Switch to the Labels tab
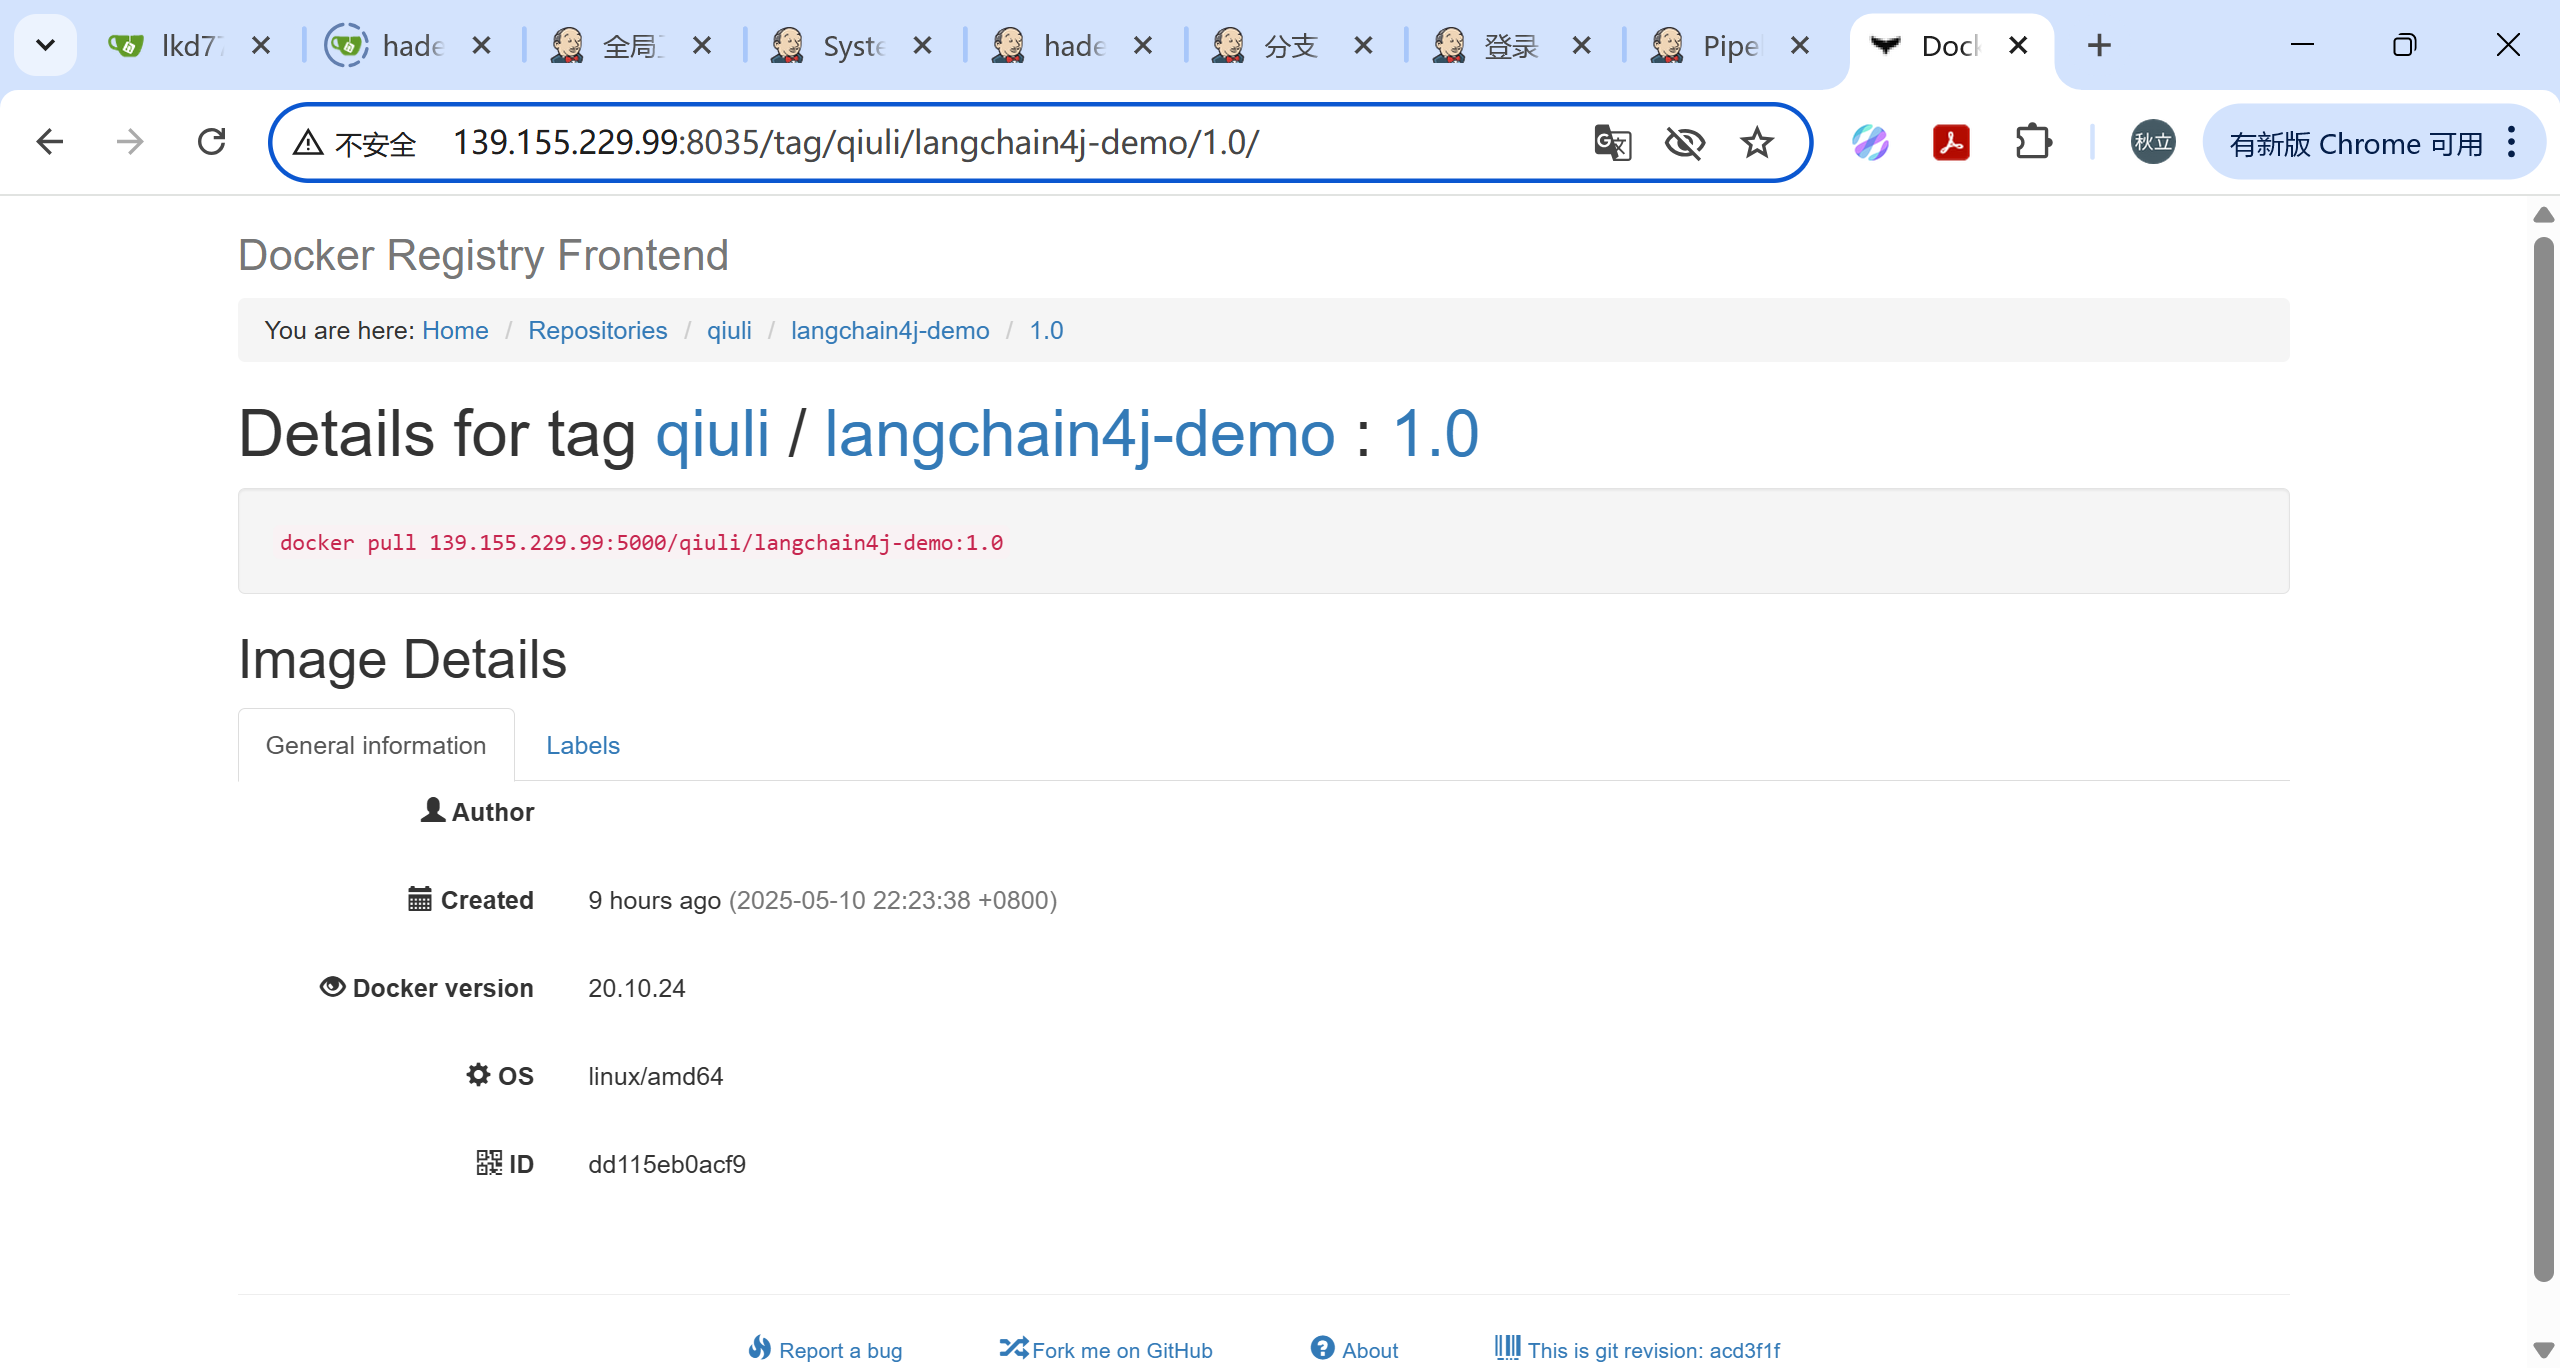 [x=582, y=745]
